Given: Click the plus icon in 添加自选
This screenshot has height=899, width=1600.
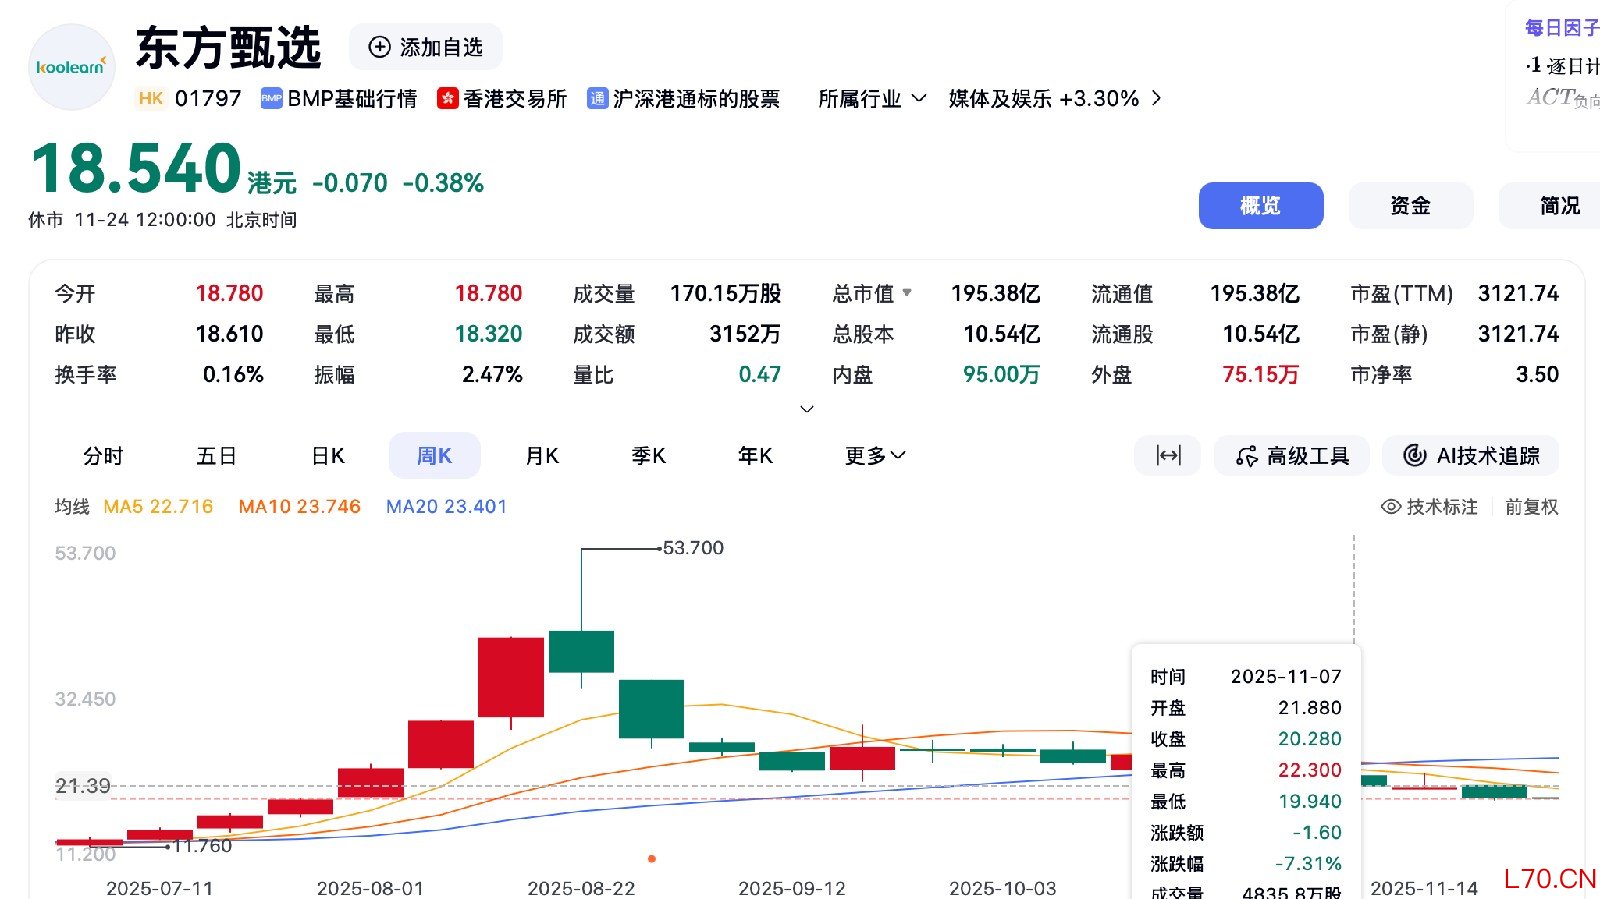Looking at the screenshot, I should [x=379, y=47].
